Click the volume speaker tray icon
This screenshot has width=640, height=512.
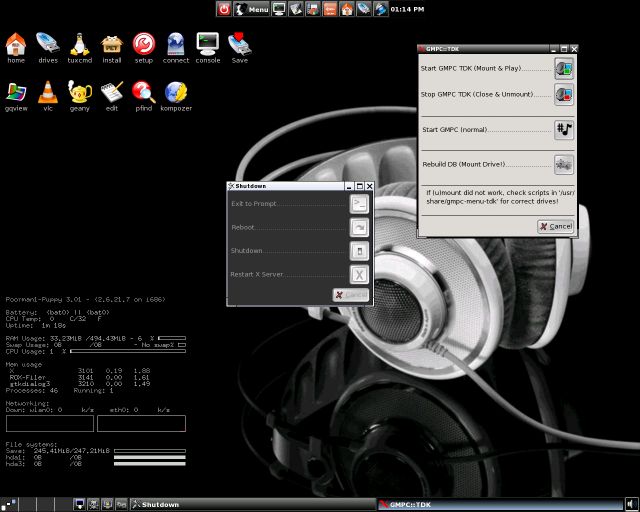click(x=632, y=505)
